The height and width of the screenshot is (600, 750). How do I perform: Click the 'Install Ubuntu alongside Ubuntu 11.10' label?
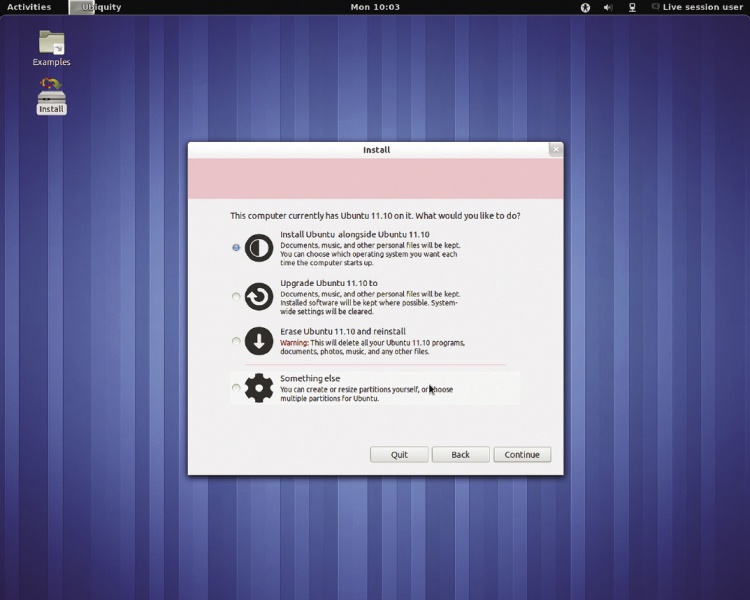coord(355,234)
